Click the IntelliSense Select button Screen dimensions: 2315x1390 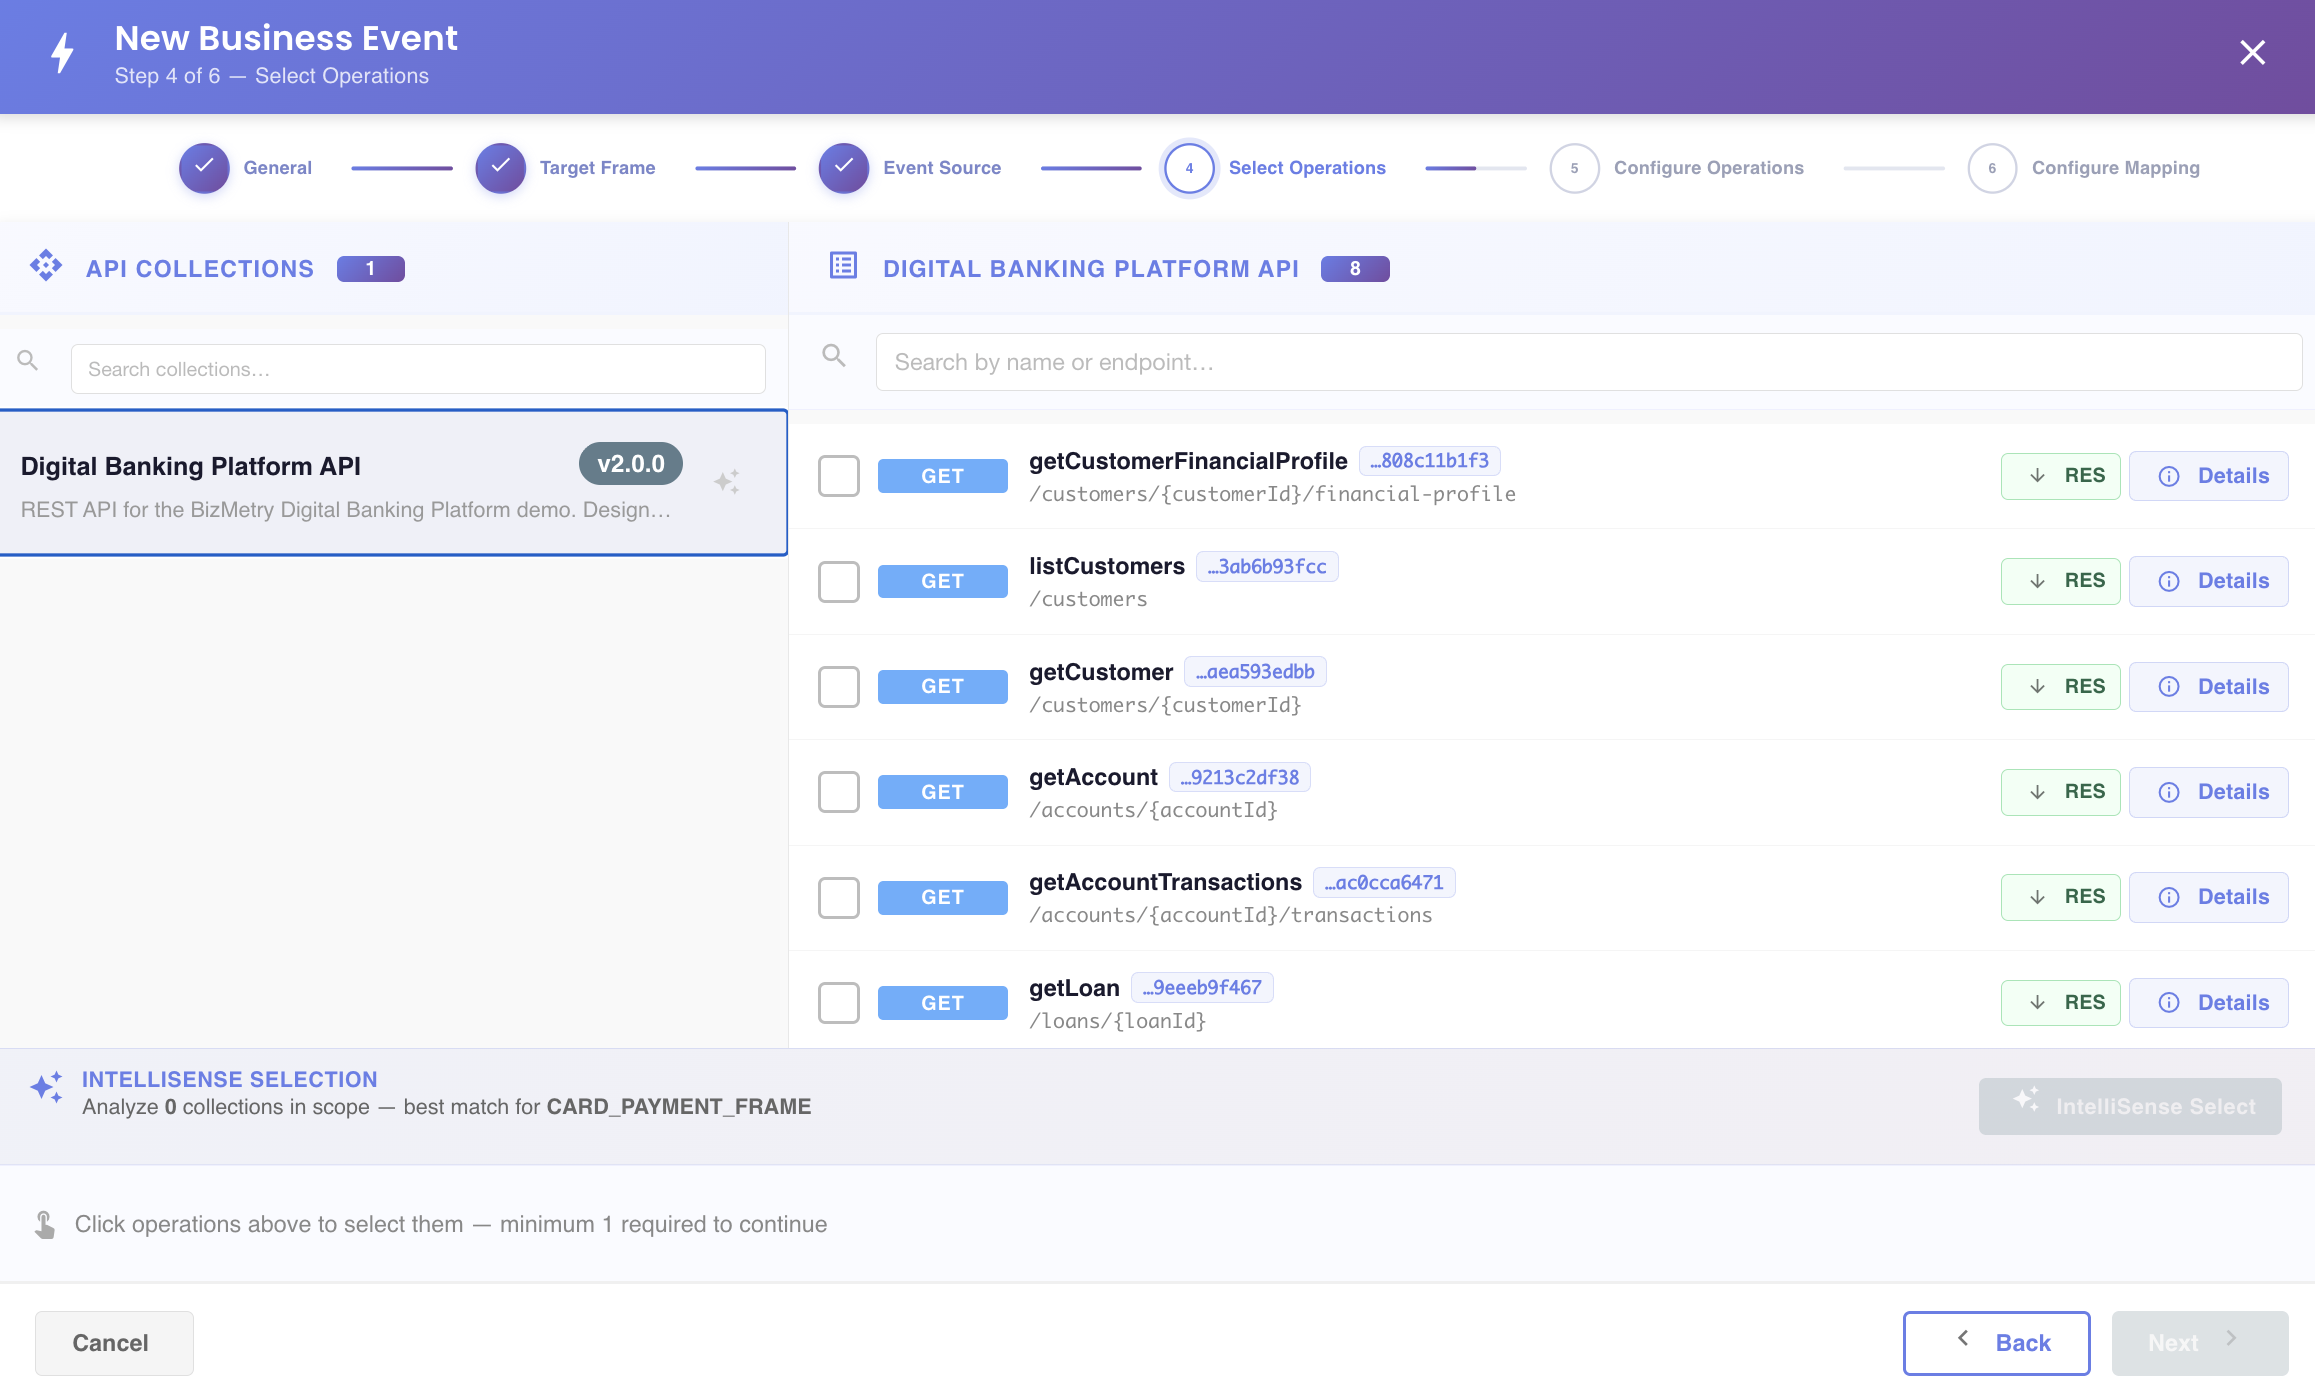tap(2130, 1106)
